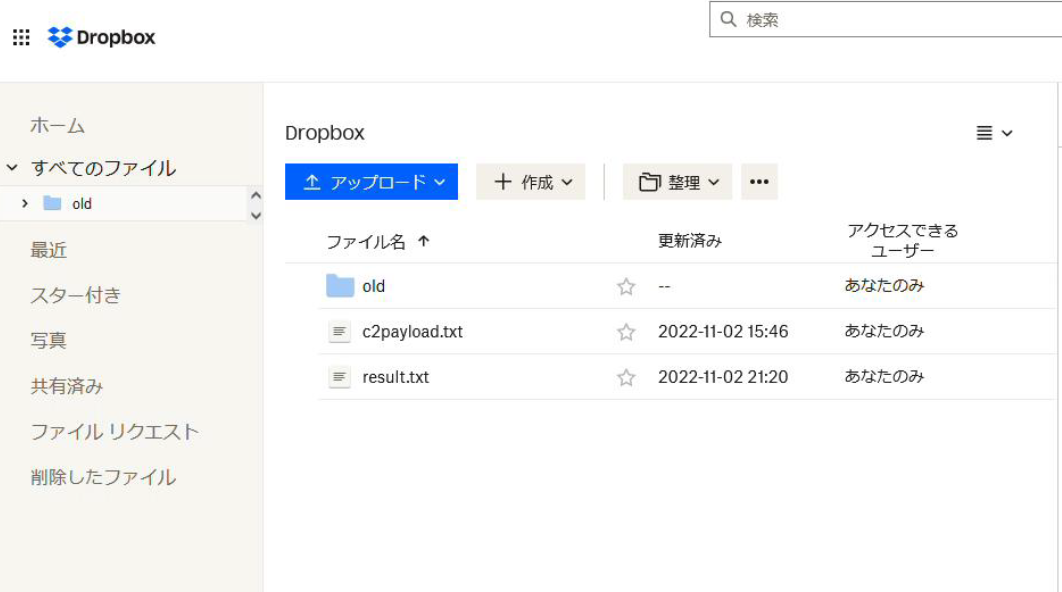Open すべてのファイル section
This screenshot has height=592, width=1062.
pyautogui.click(x=104, y=168)
